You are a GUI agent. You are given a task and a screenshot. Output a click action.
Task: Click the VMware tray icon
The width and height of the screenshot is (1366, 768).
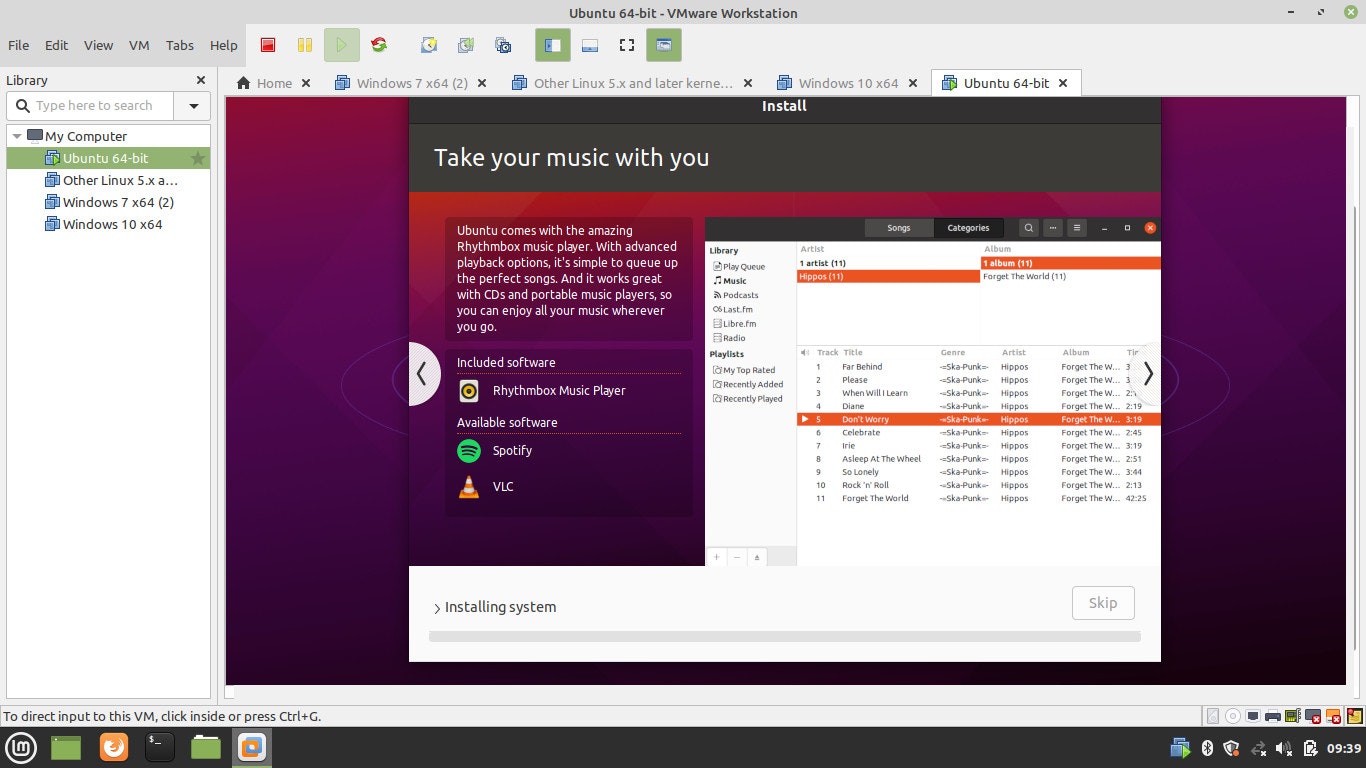tap(1180, 748)
